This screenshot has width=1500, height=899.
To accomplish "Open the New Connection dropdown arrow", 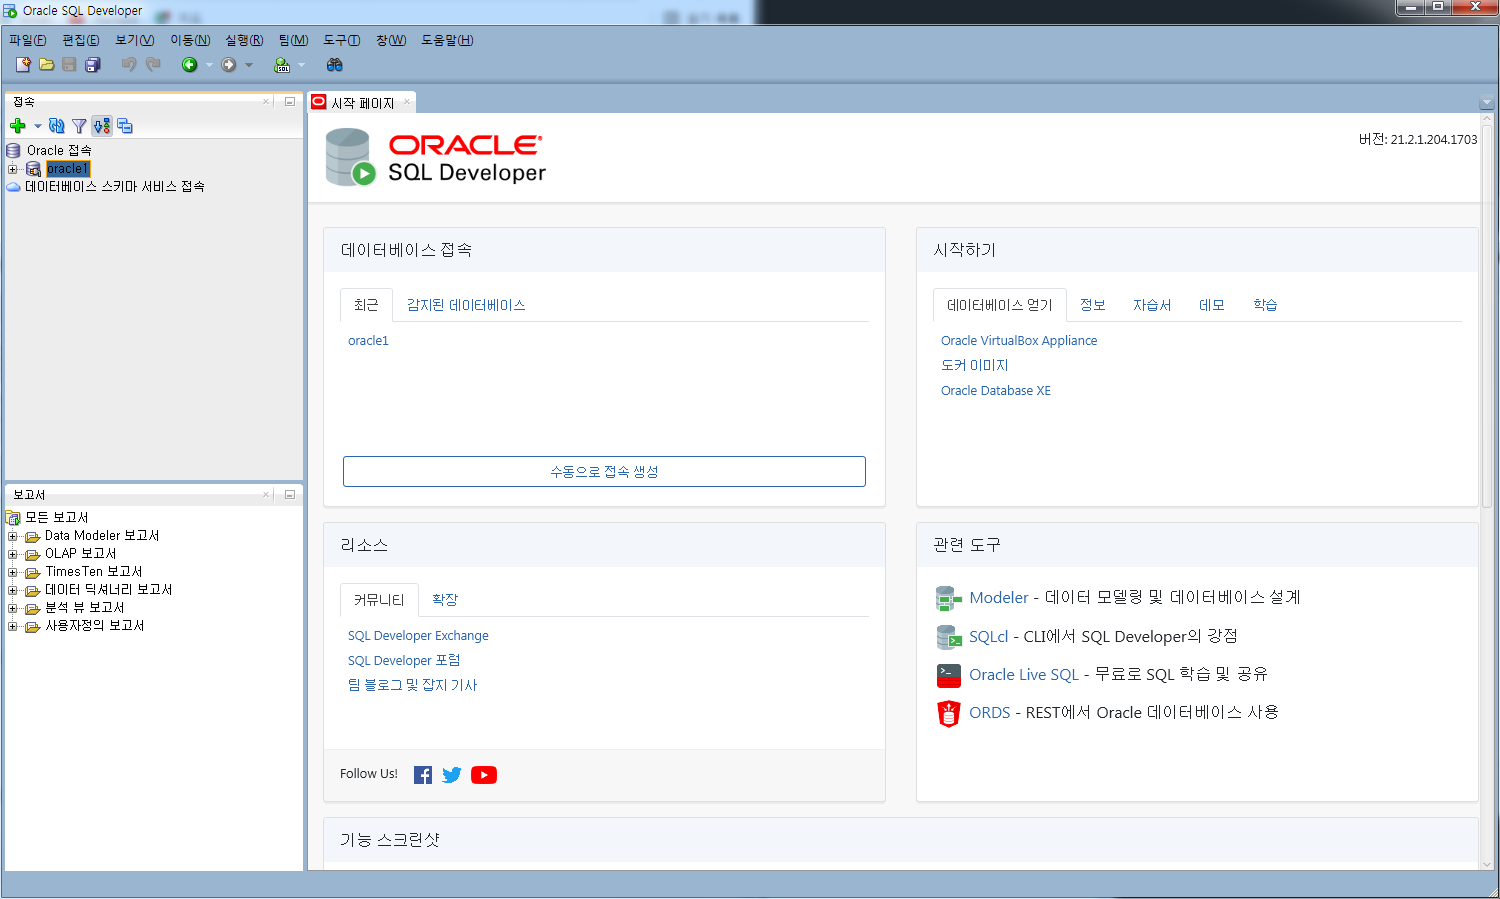I will pyautogui.click(x=37, y=126).
